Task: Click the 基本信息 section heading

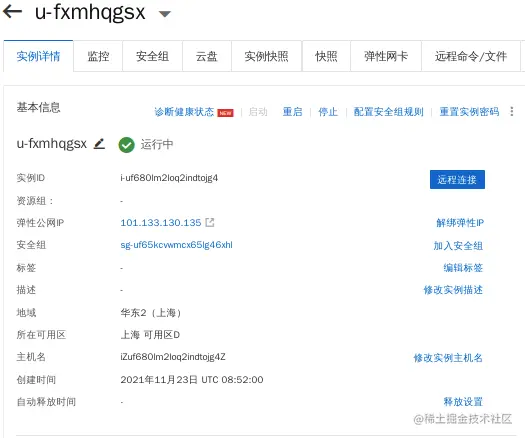Action: [39, 107]
